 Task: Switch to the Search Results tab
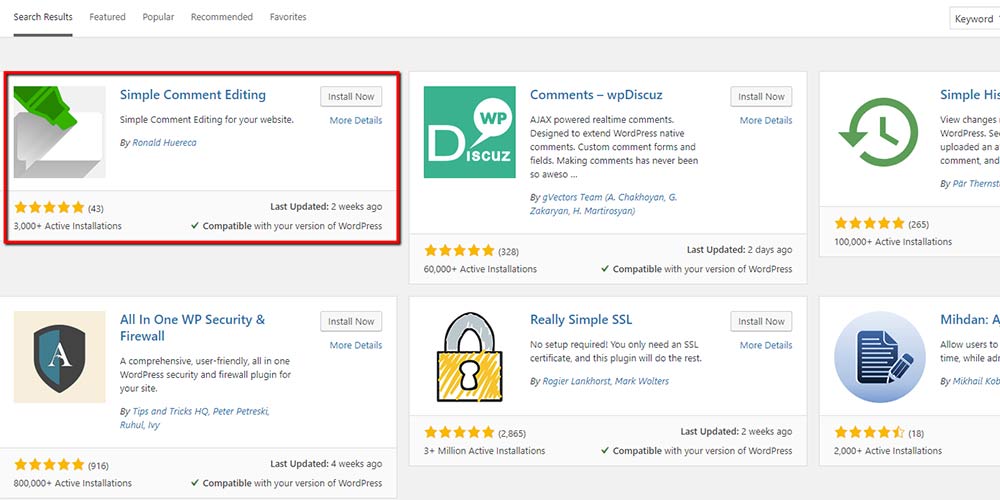pyautogui.click(x=43, y=17)
